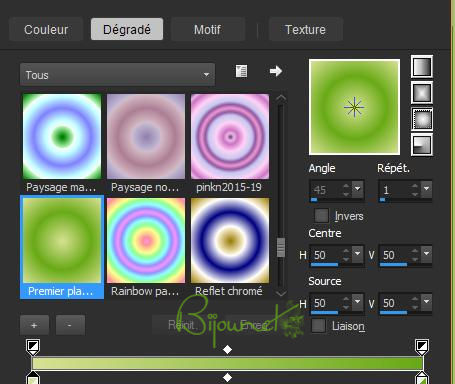Open the resource manager list icon
455x384 pixels.
point(241,71)
